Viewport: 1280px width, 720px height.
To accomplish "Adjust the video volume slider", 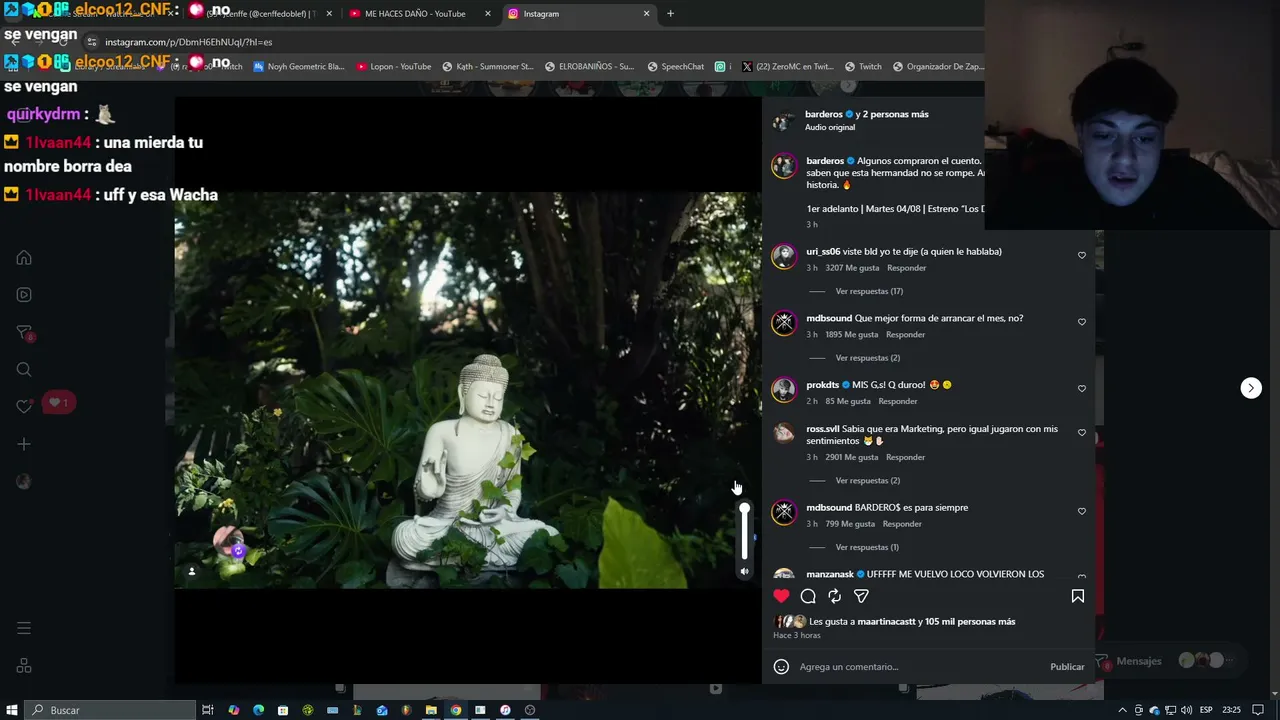I will click(x=744, y=531).
